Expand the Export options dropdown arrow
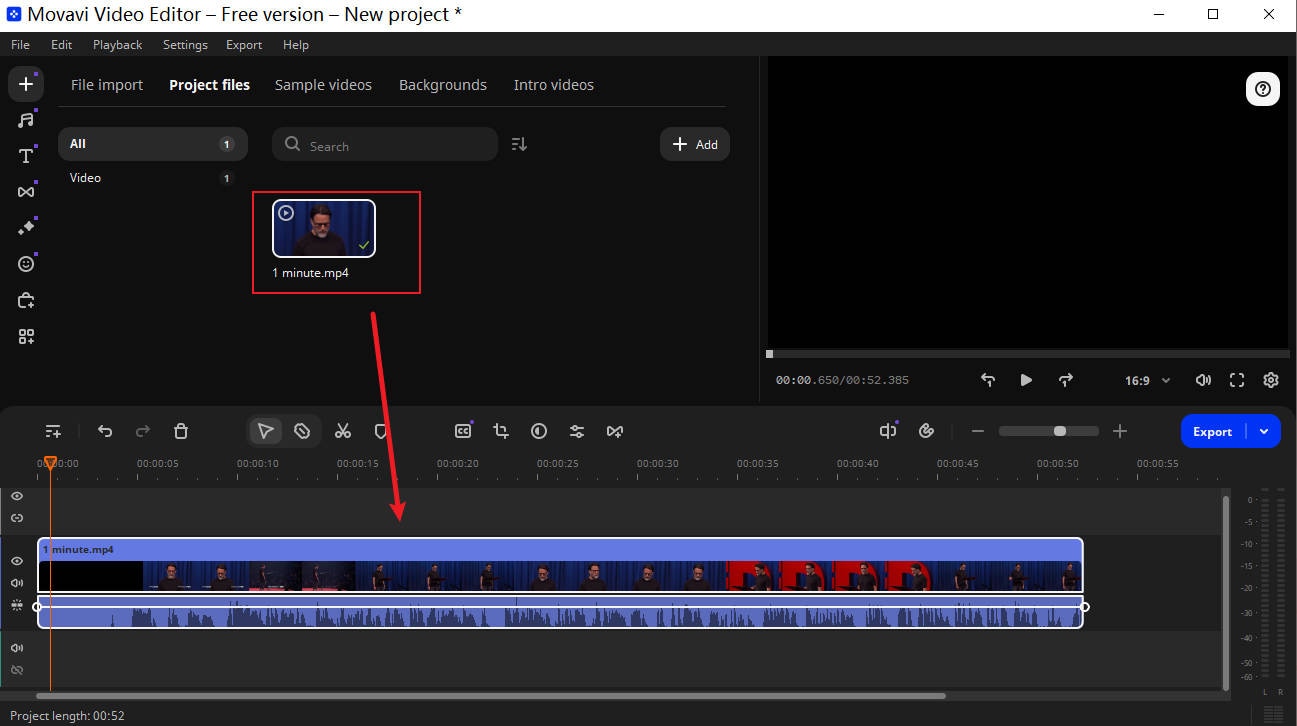Viewport: 1297px width, 726px height. tap(1264, 431)
